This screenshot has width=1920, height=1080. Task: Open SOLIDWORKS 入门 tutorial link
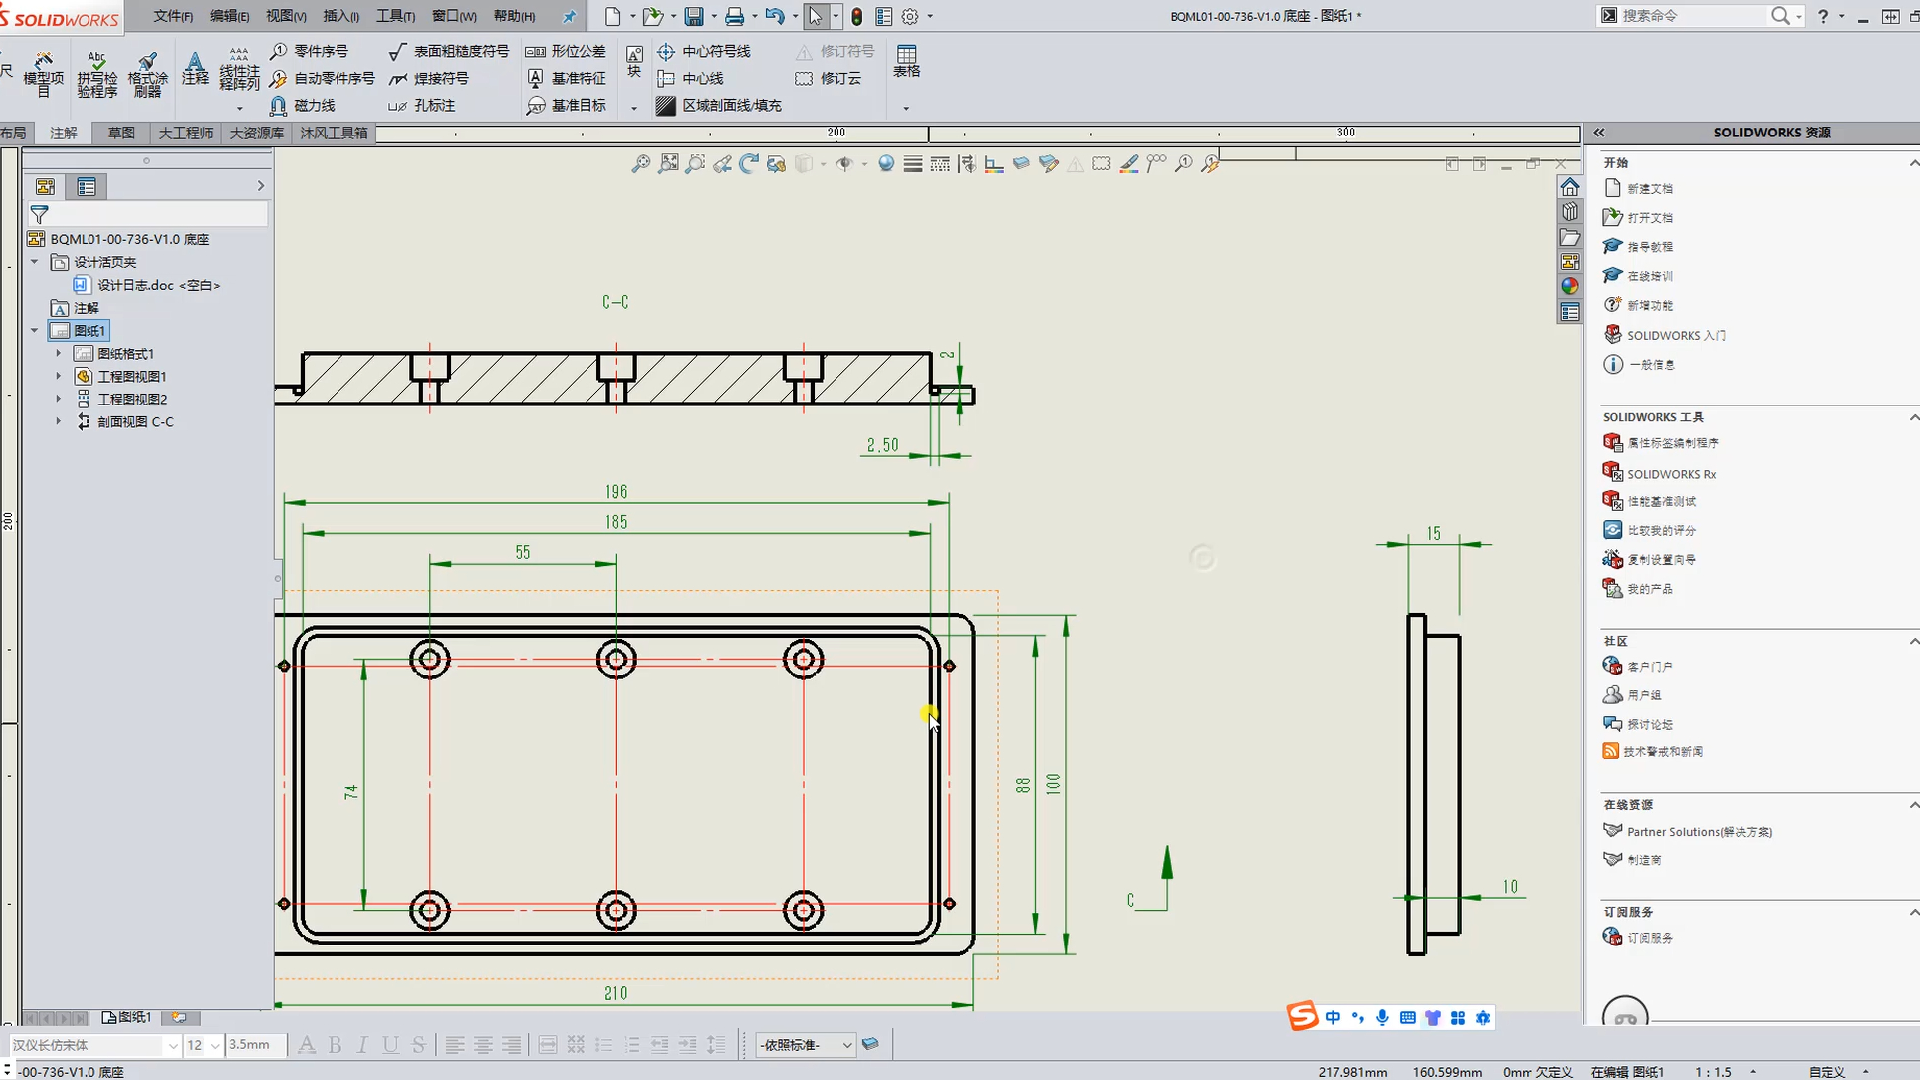(x=1674, y=335)
